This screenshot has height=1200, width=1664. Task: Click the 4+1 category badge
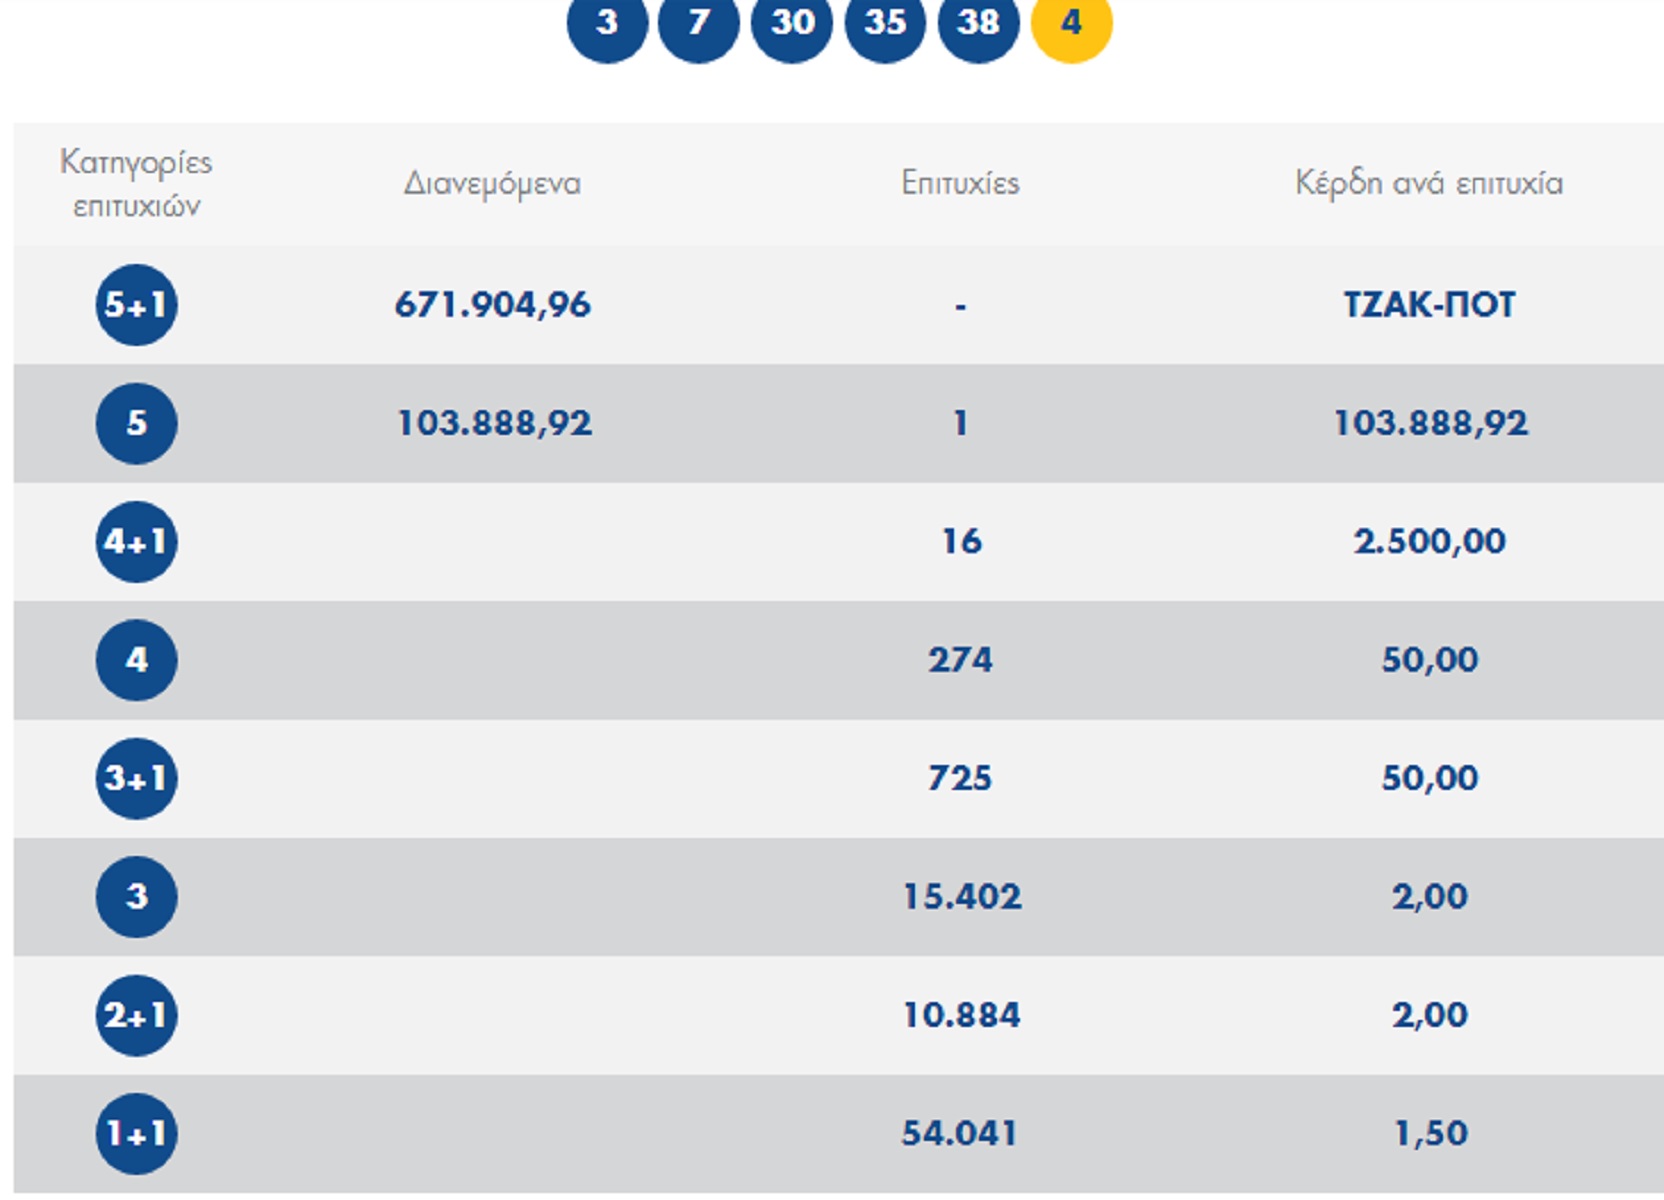click(x=137, y=542)
